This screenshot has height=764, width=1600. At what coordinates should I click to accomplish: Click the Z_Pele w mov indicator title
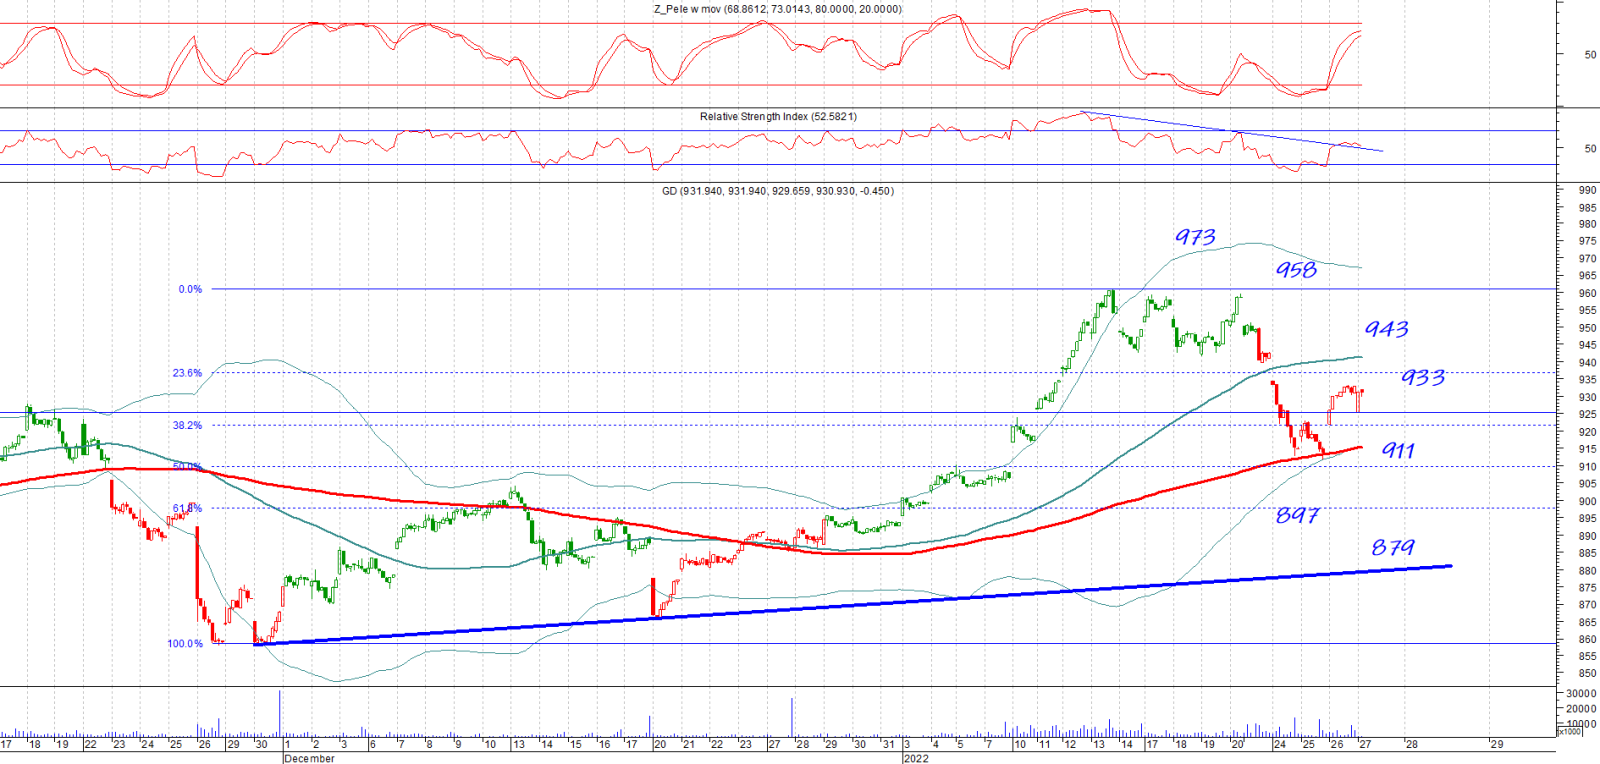[x=777, y=9]
